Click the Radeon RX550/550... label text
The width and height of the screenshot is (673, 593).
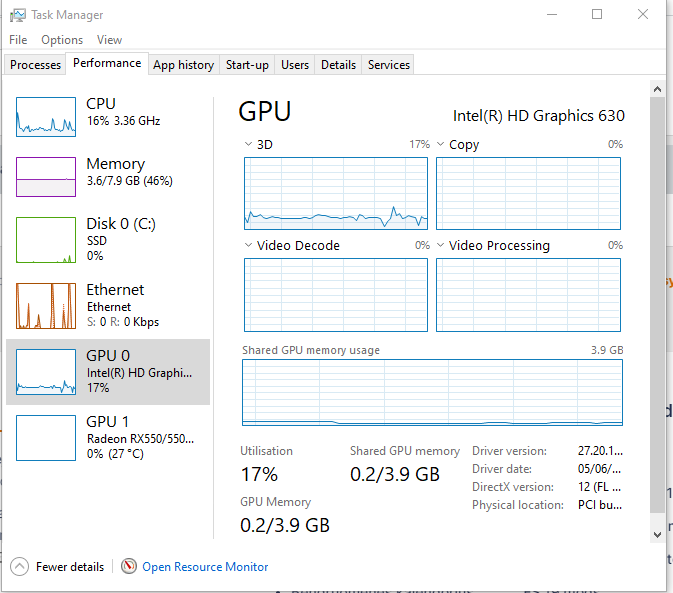pyautogui.click(x=140, y=439)
